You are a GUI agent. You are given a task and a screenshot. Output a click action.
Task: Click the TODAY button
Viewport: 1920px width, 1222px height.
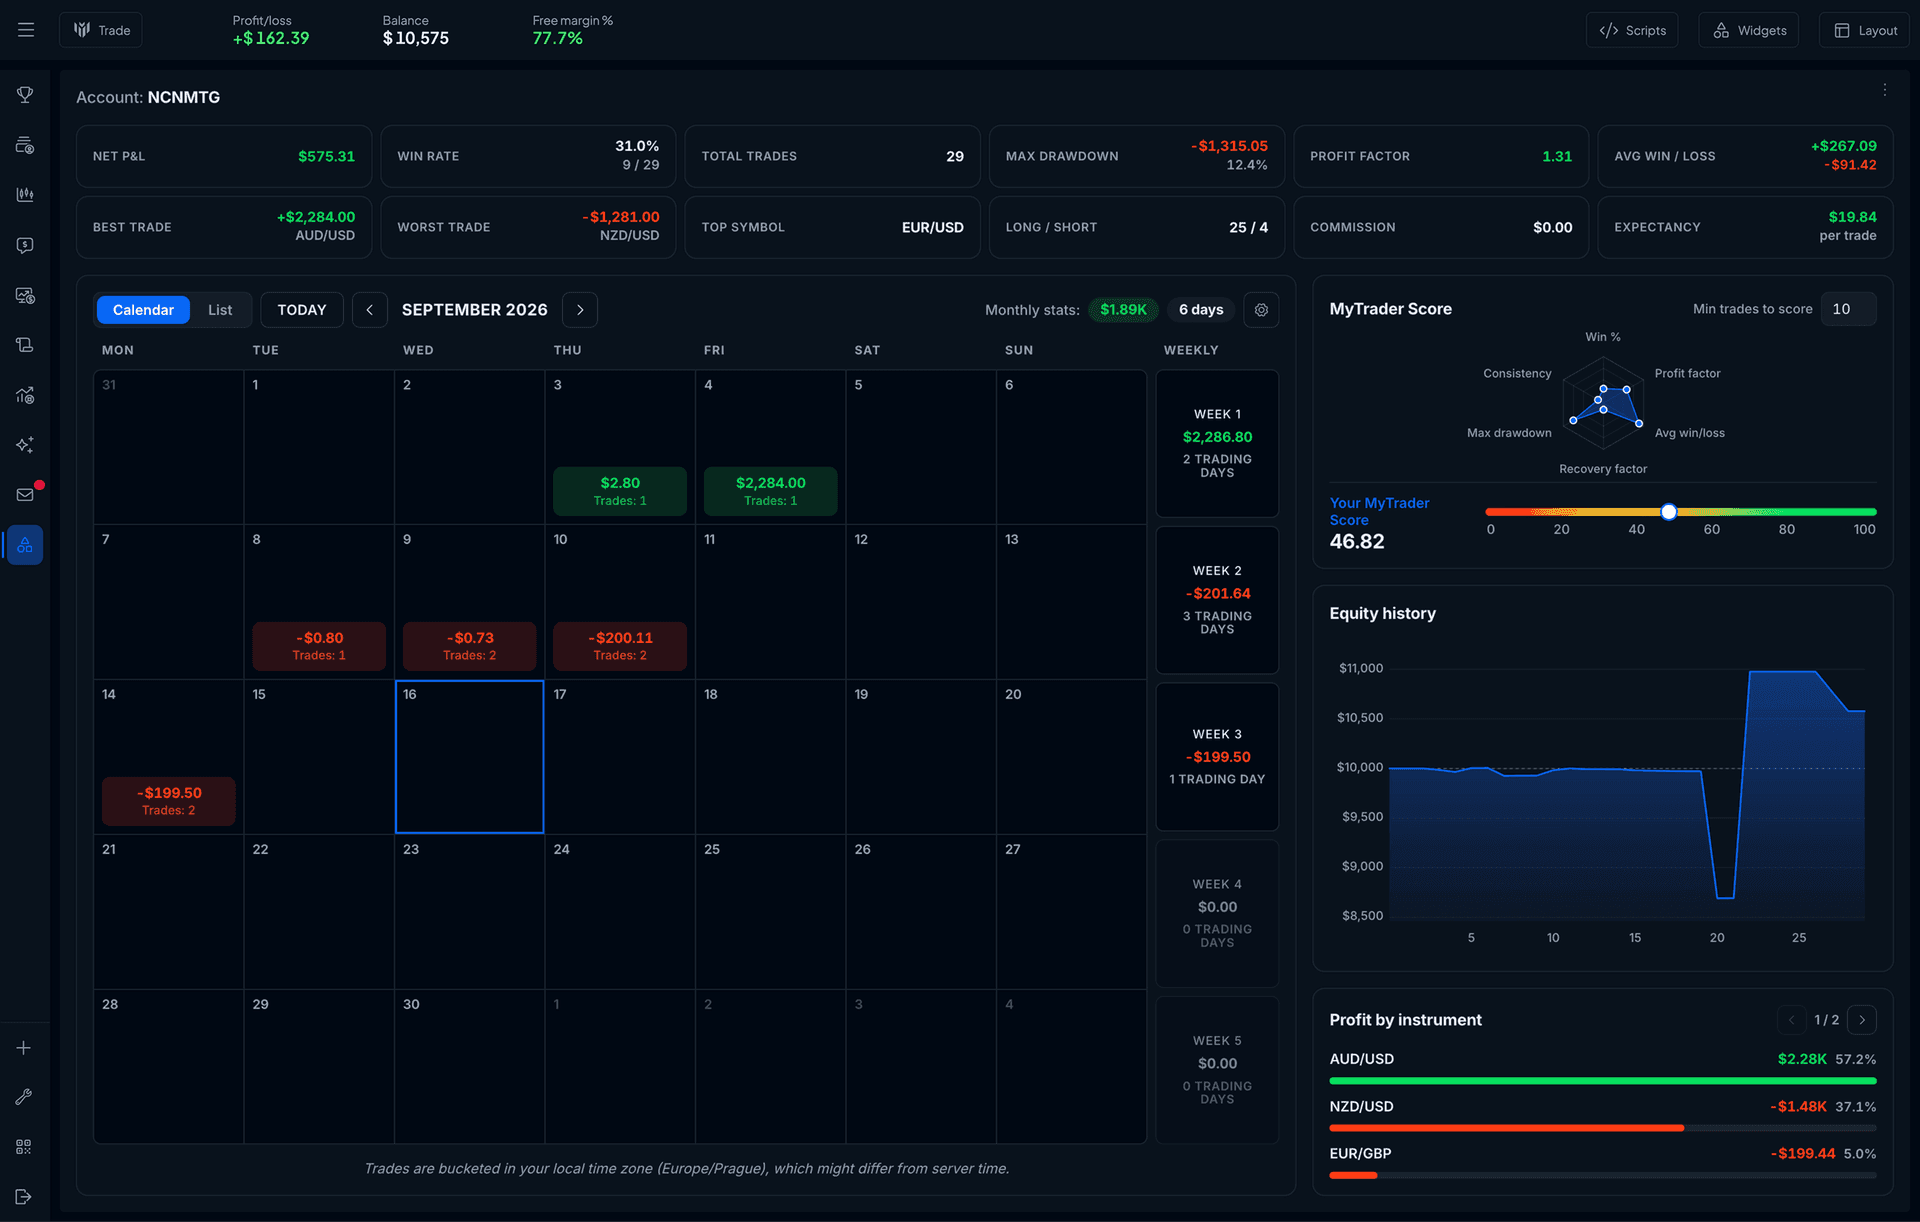[302, 310]
